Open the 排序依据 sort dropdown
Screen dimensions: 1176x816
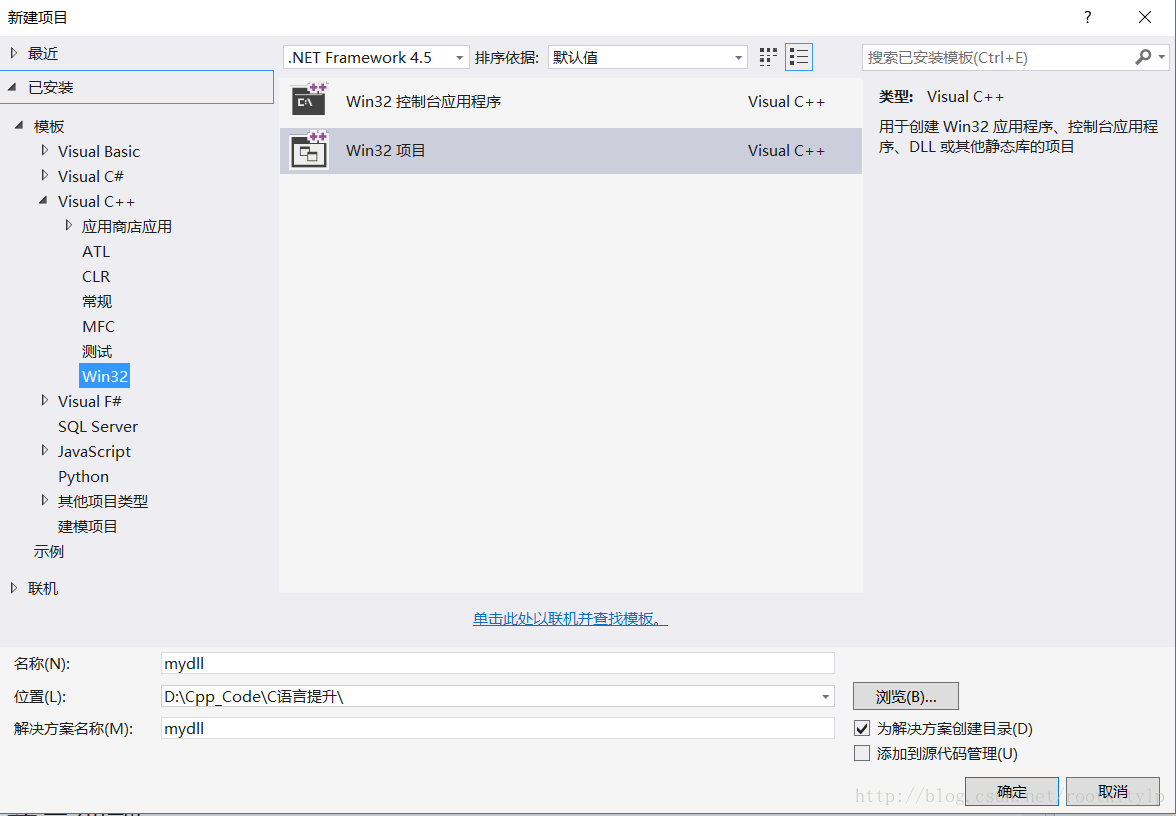(738, 57)
